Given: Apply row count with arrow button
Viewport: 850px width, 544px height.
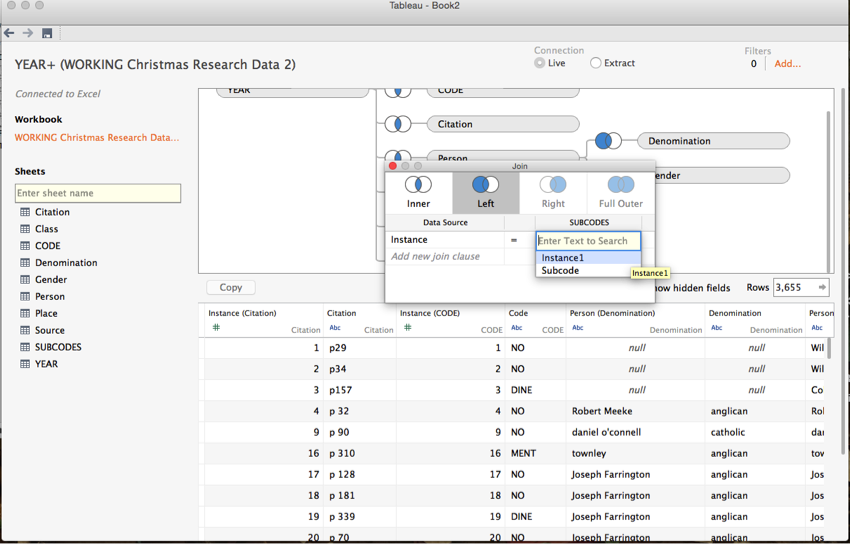Looking at the screenshot, I should 822,287.
